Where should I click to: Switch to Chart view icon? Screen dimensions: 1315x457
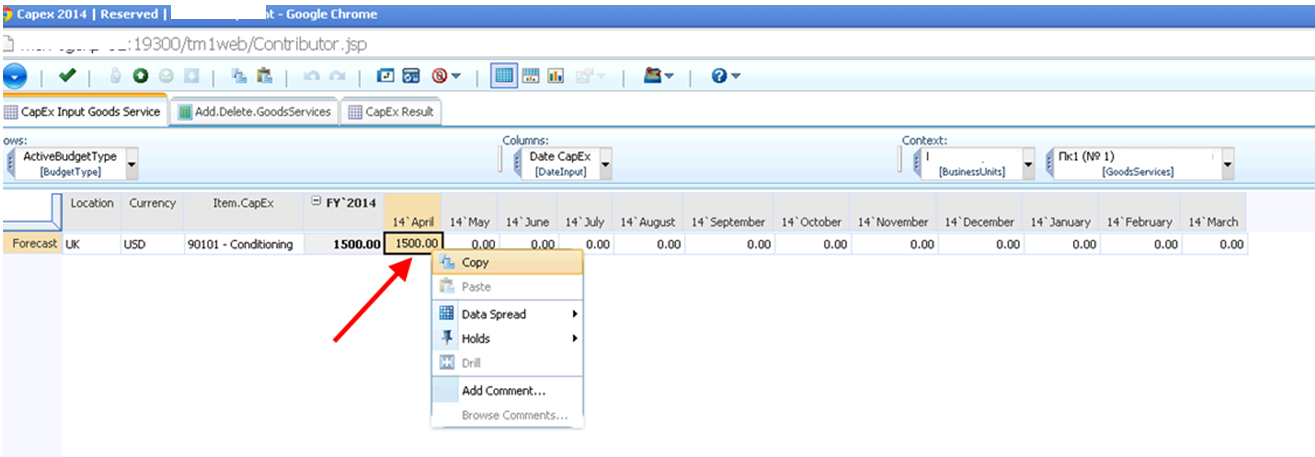tap(556, 76)
